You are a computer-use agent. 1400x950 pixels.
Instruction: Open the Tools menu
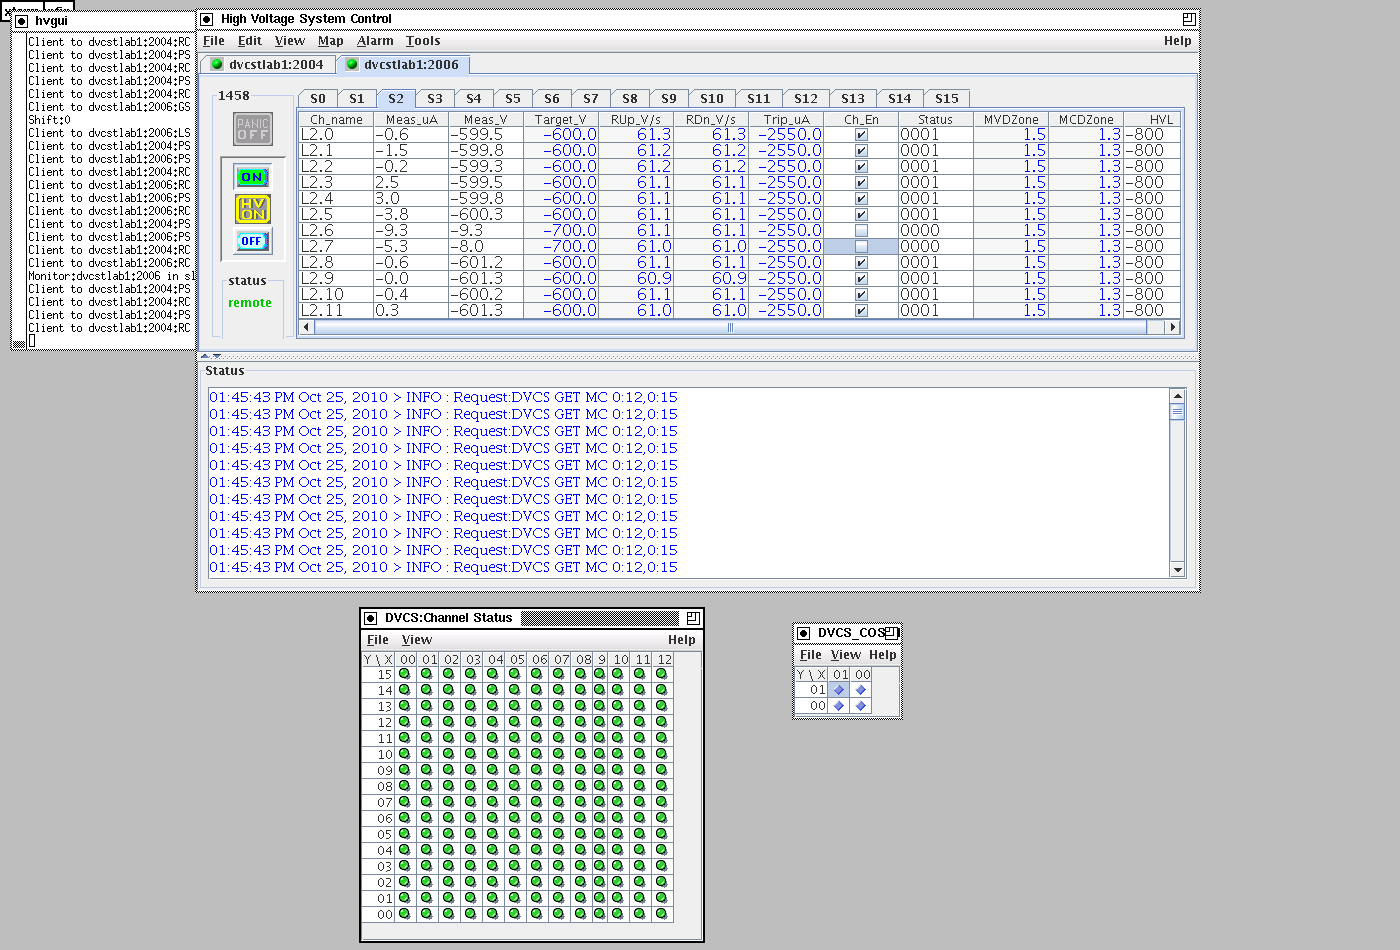click(x=423, y=41)
